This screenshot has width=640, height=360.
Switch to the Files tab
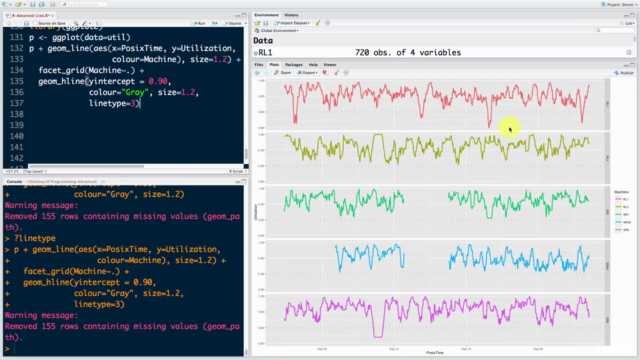(x=259, y=65)
